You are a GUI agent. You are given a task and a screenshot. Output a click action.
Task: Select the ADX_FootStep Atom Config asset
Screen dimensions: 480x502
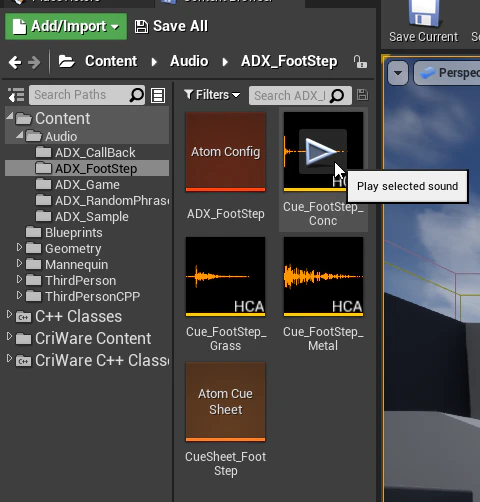pyautogui.click(x=226, y=152)
